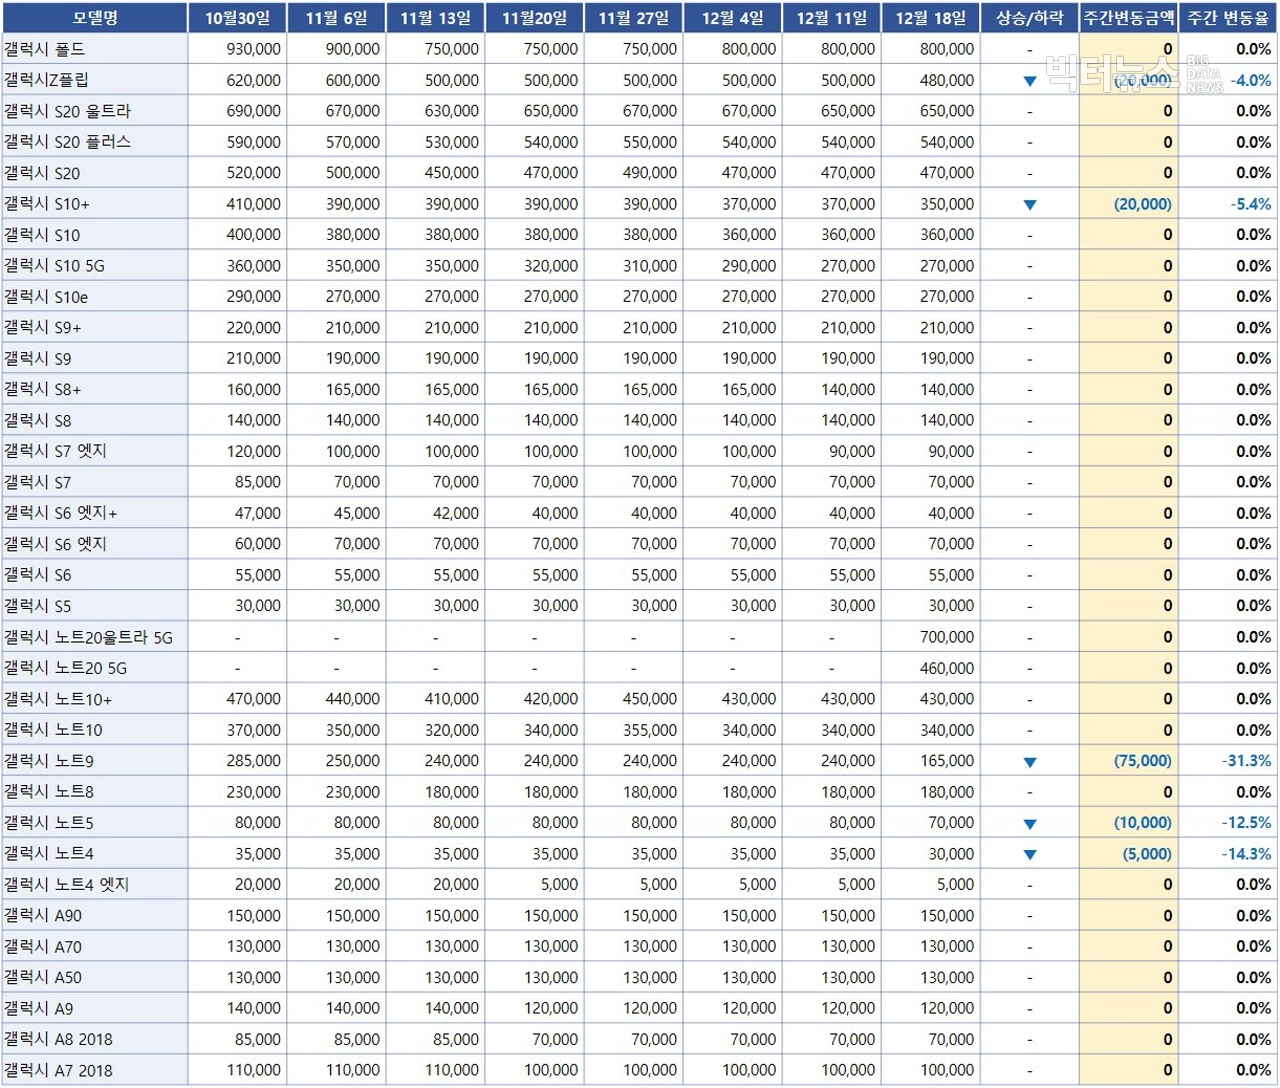
Task: Click the 갤럭시 S5 model name
Action: coord(37,606)
